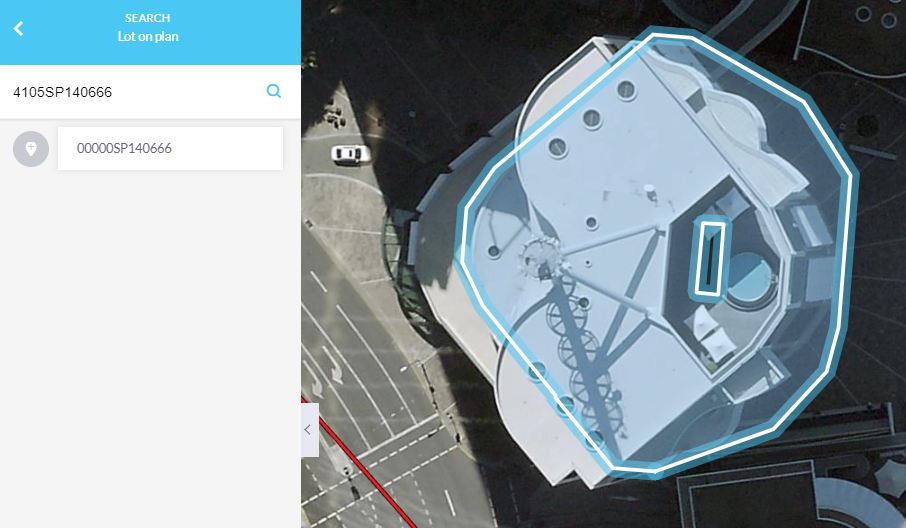Click the spoked circular hub on rooftop
The height and width of the screenshot is (528, 906).
point(543,256)
